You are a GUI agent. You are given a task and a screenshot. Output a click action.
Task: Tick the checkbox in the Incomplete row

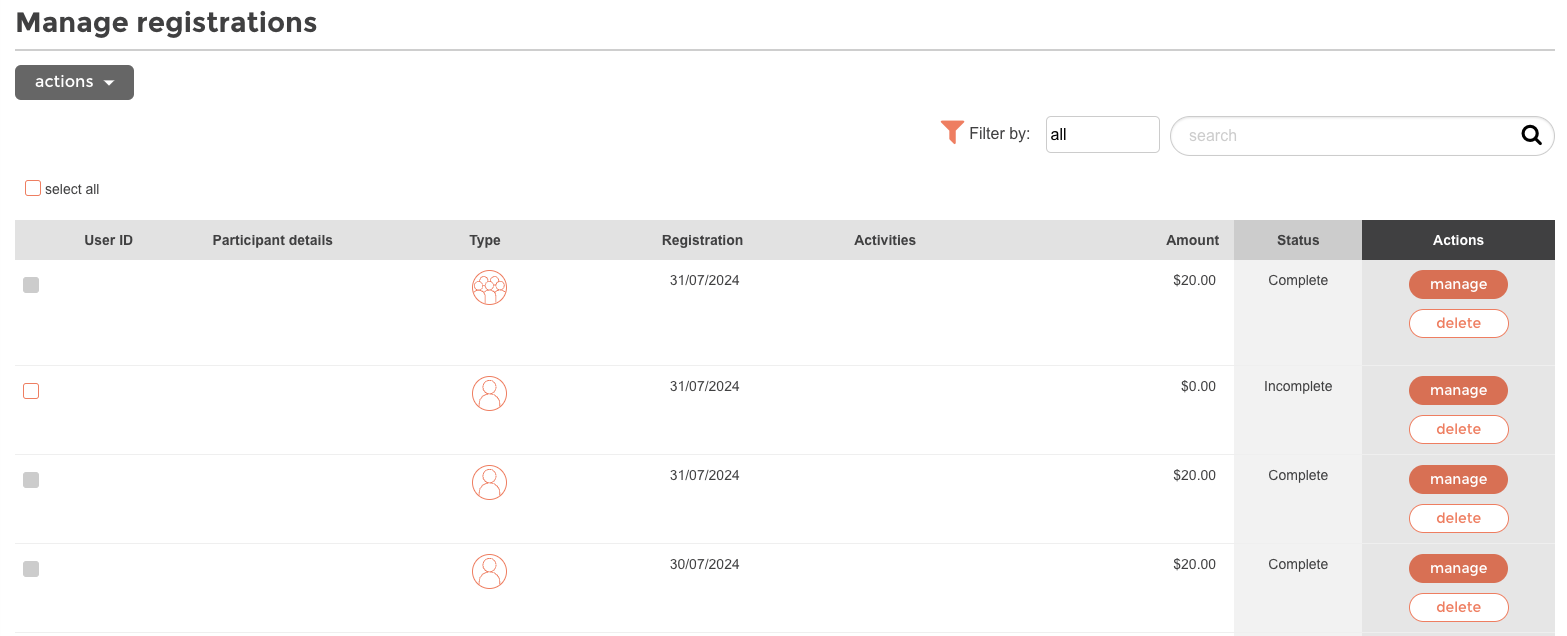[31, 391]
